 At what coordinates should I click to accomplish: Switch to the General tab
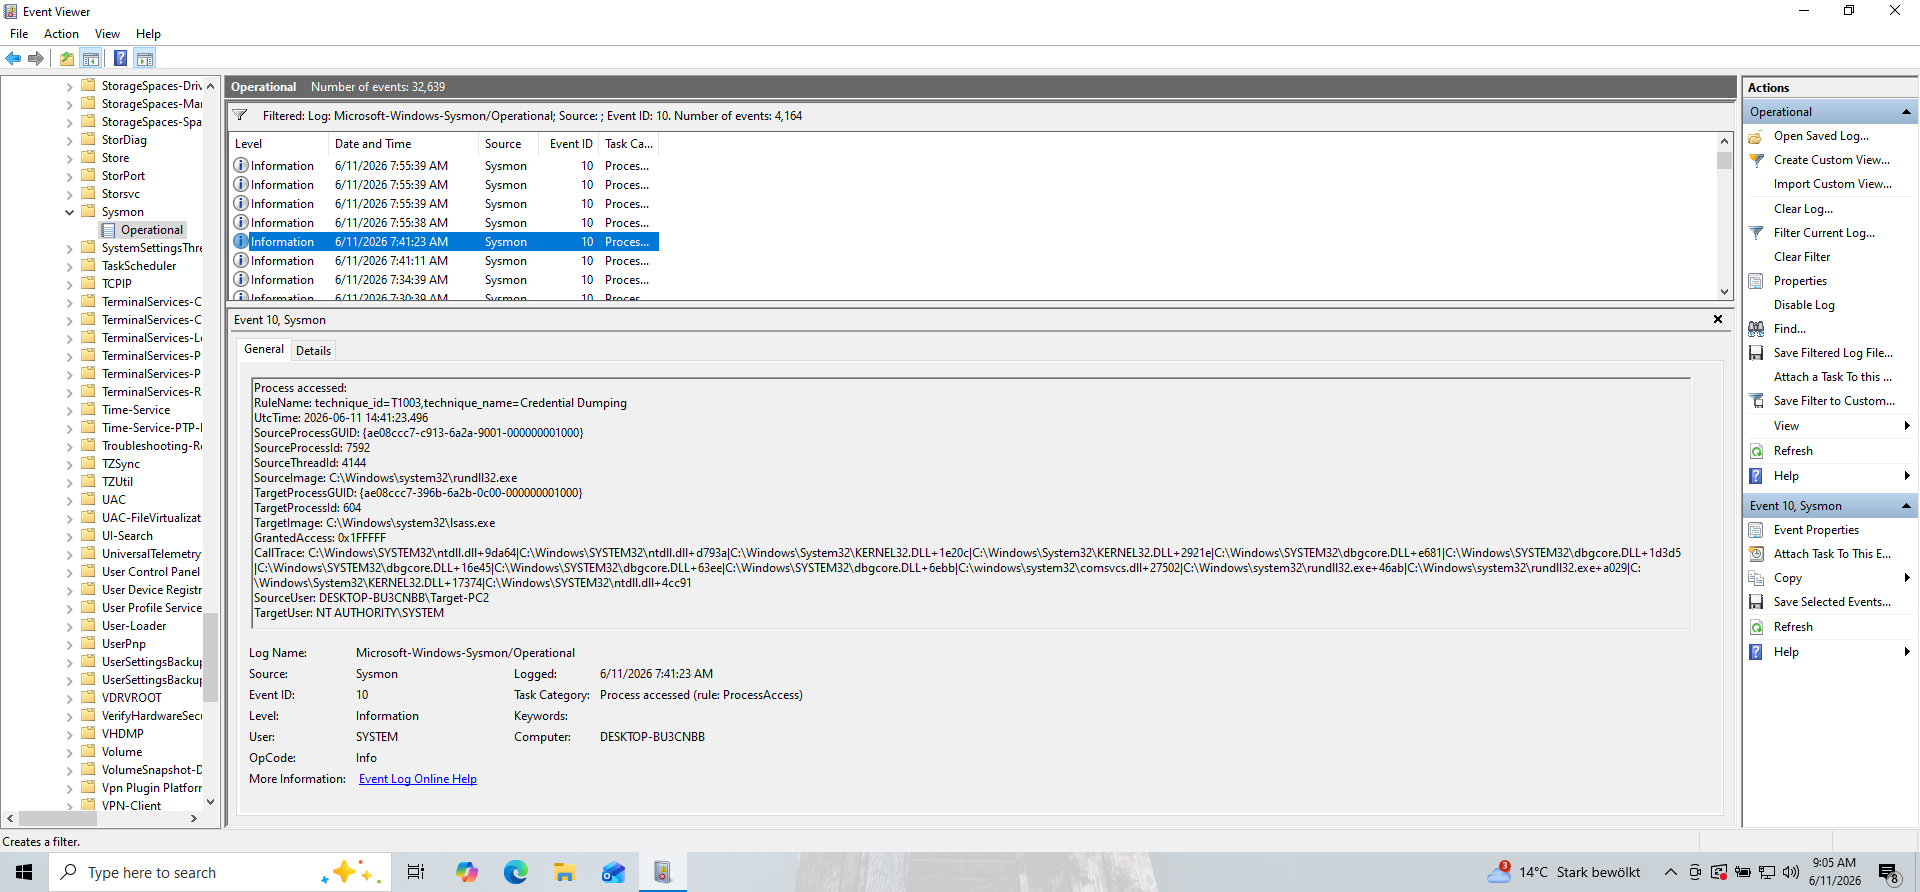(x=264, y=349)
